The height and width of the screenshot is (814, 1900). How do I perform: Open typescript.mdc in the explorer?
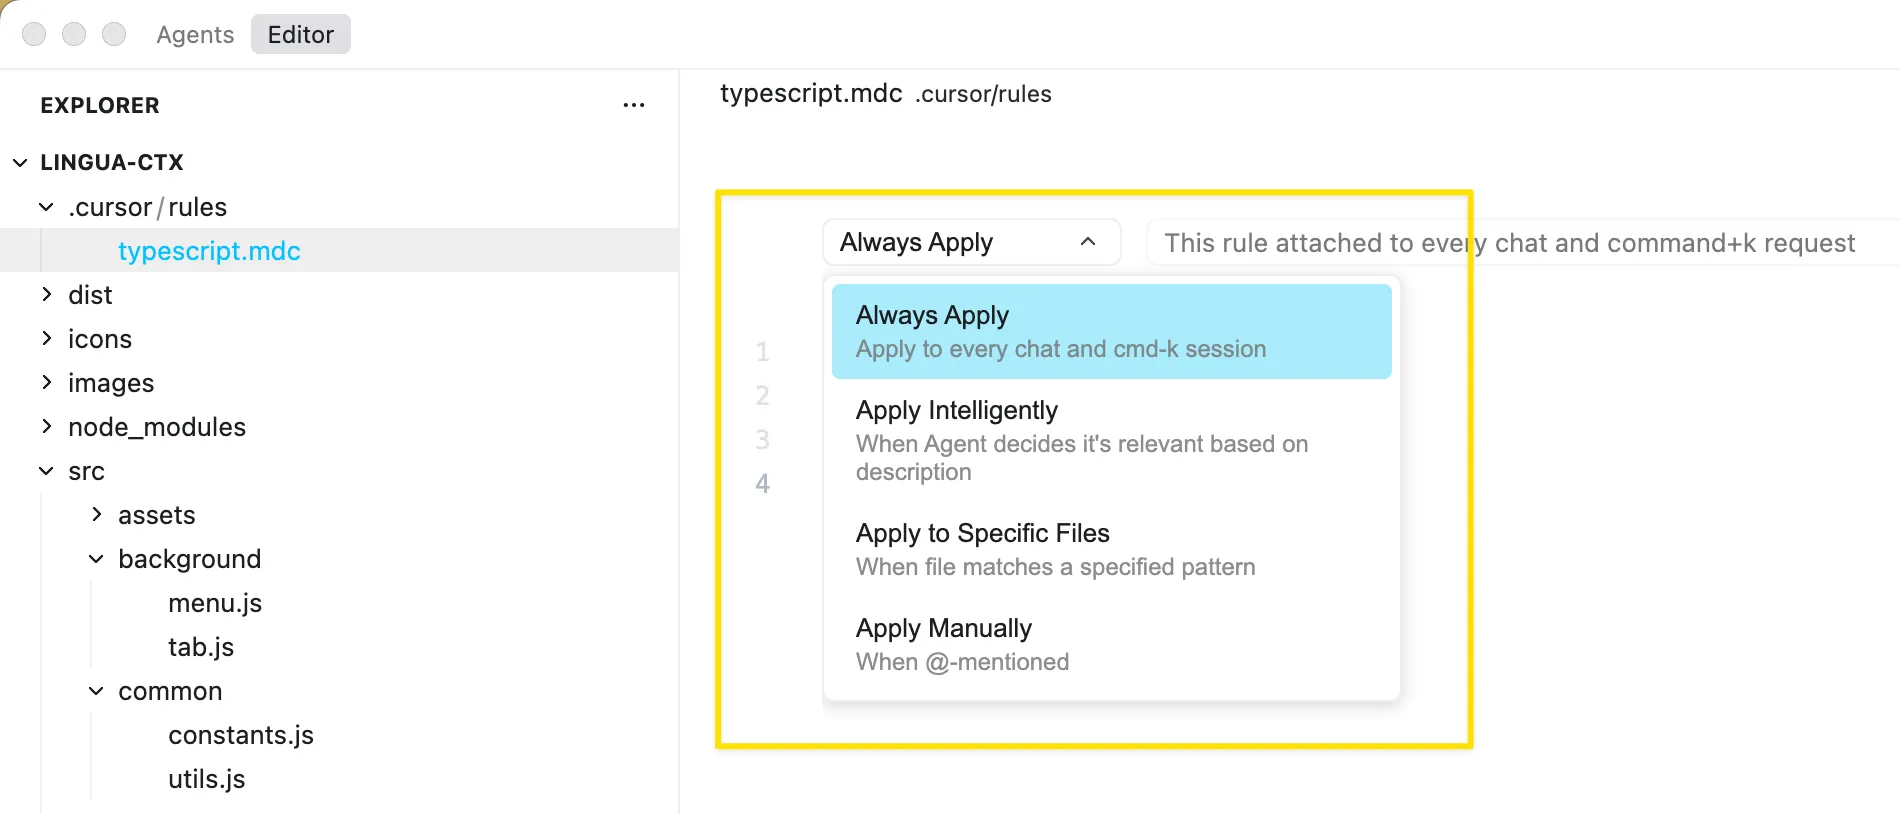209,251
